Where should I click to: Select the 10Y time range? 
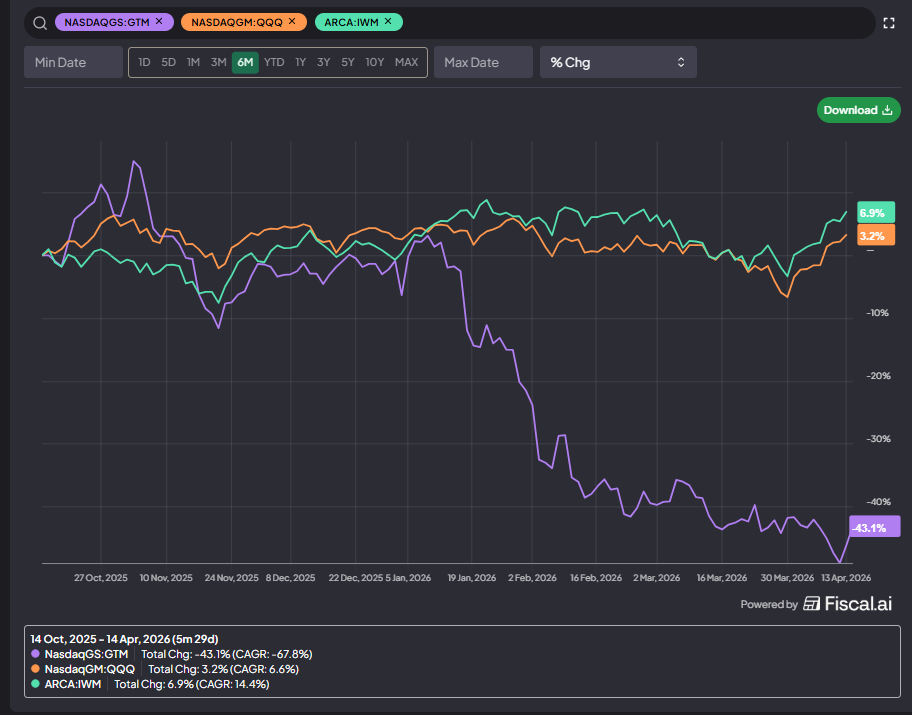point(375,62)
